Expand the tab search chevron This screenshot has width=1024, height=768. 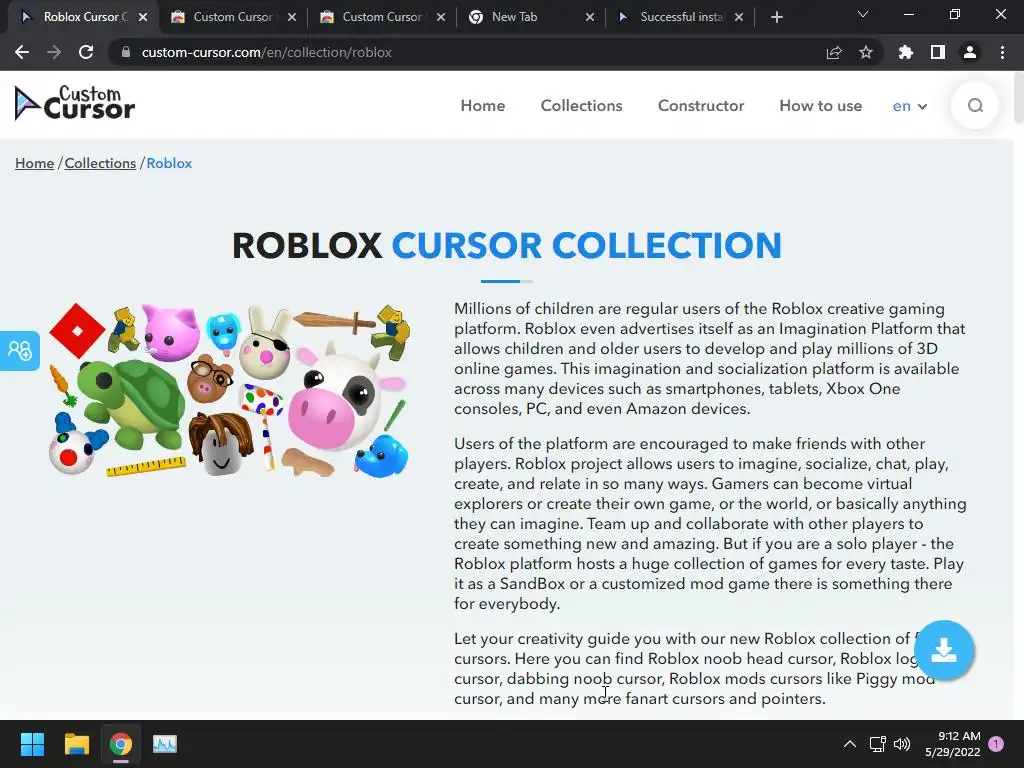pos(863,14)
